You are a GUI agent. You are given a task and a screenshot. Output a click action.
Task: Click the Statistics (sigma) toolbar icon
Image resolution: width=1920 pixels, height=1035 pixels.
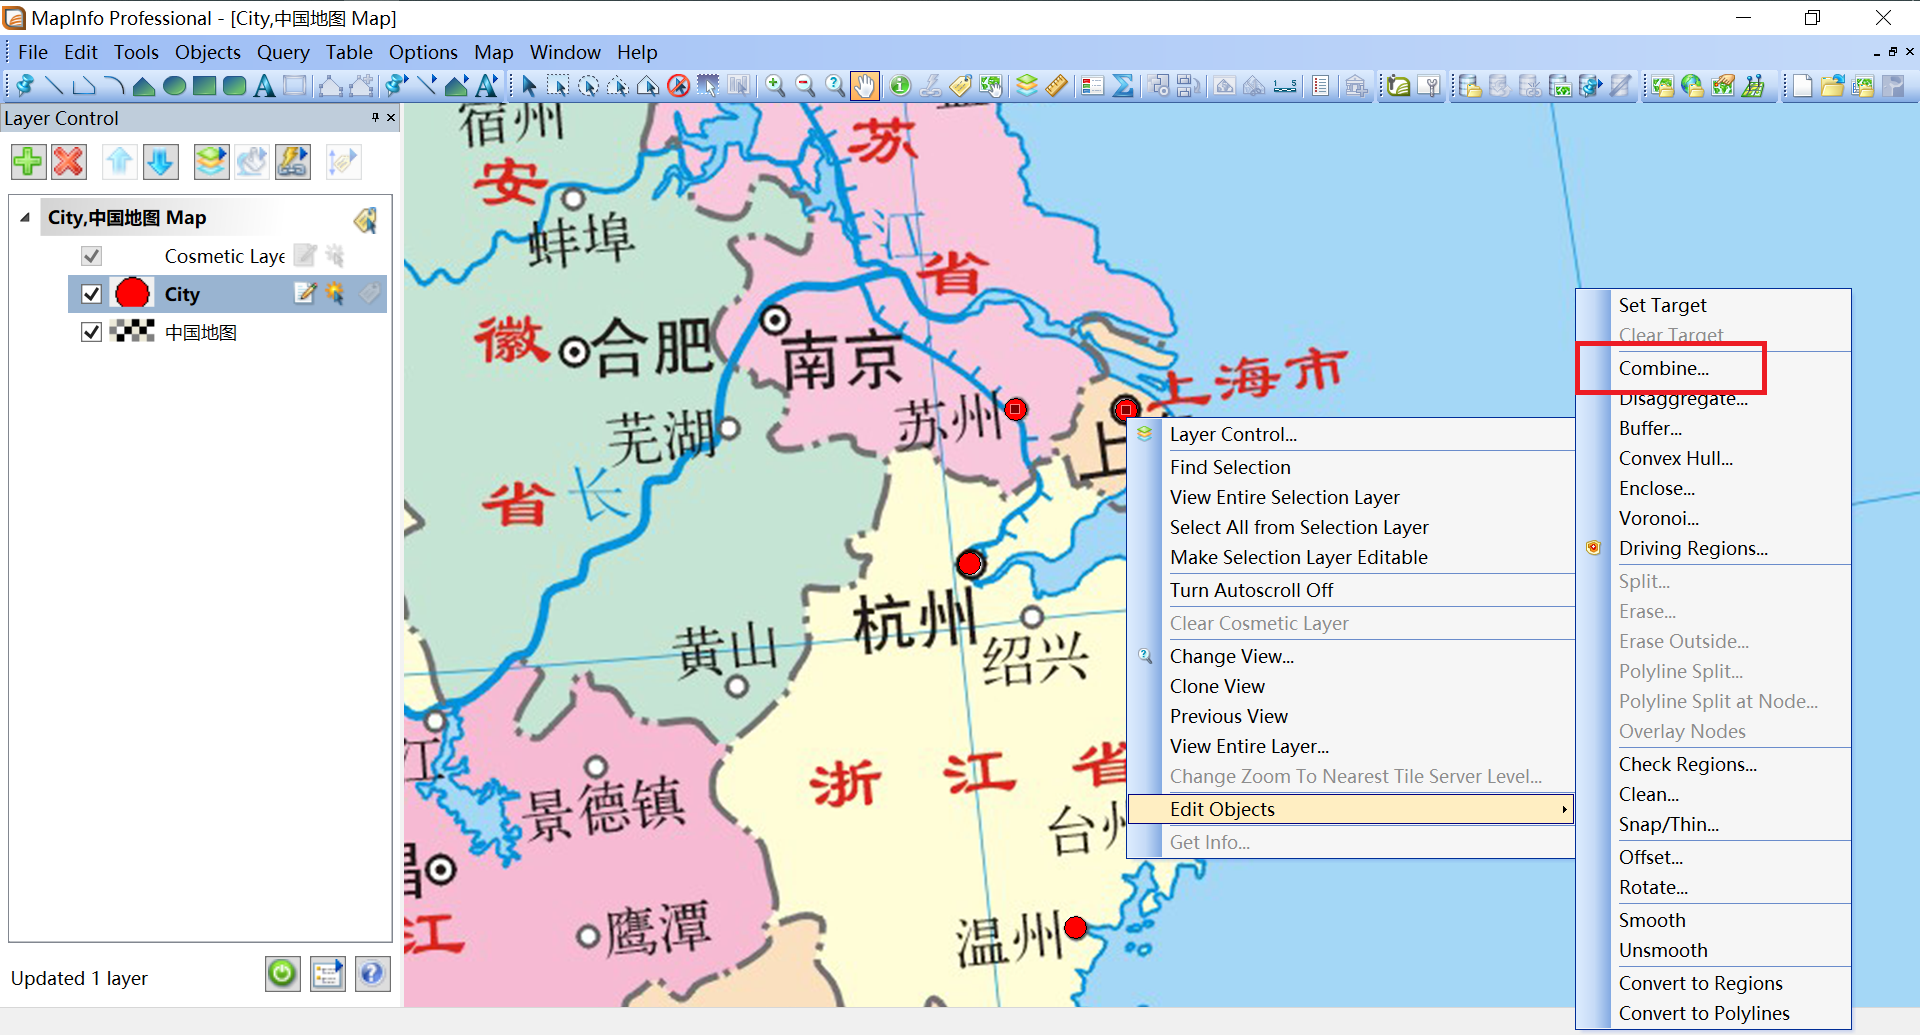[x=1123, y=85]
